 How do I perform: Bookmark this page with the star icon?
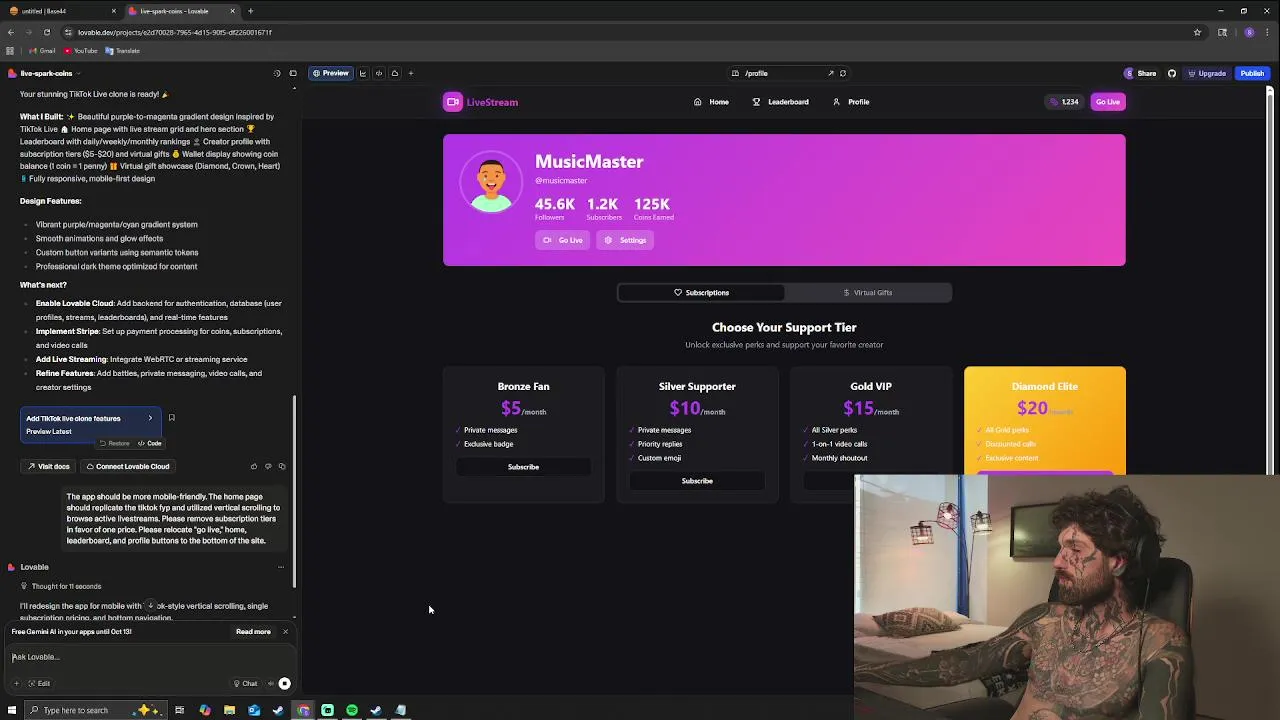1197,32
